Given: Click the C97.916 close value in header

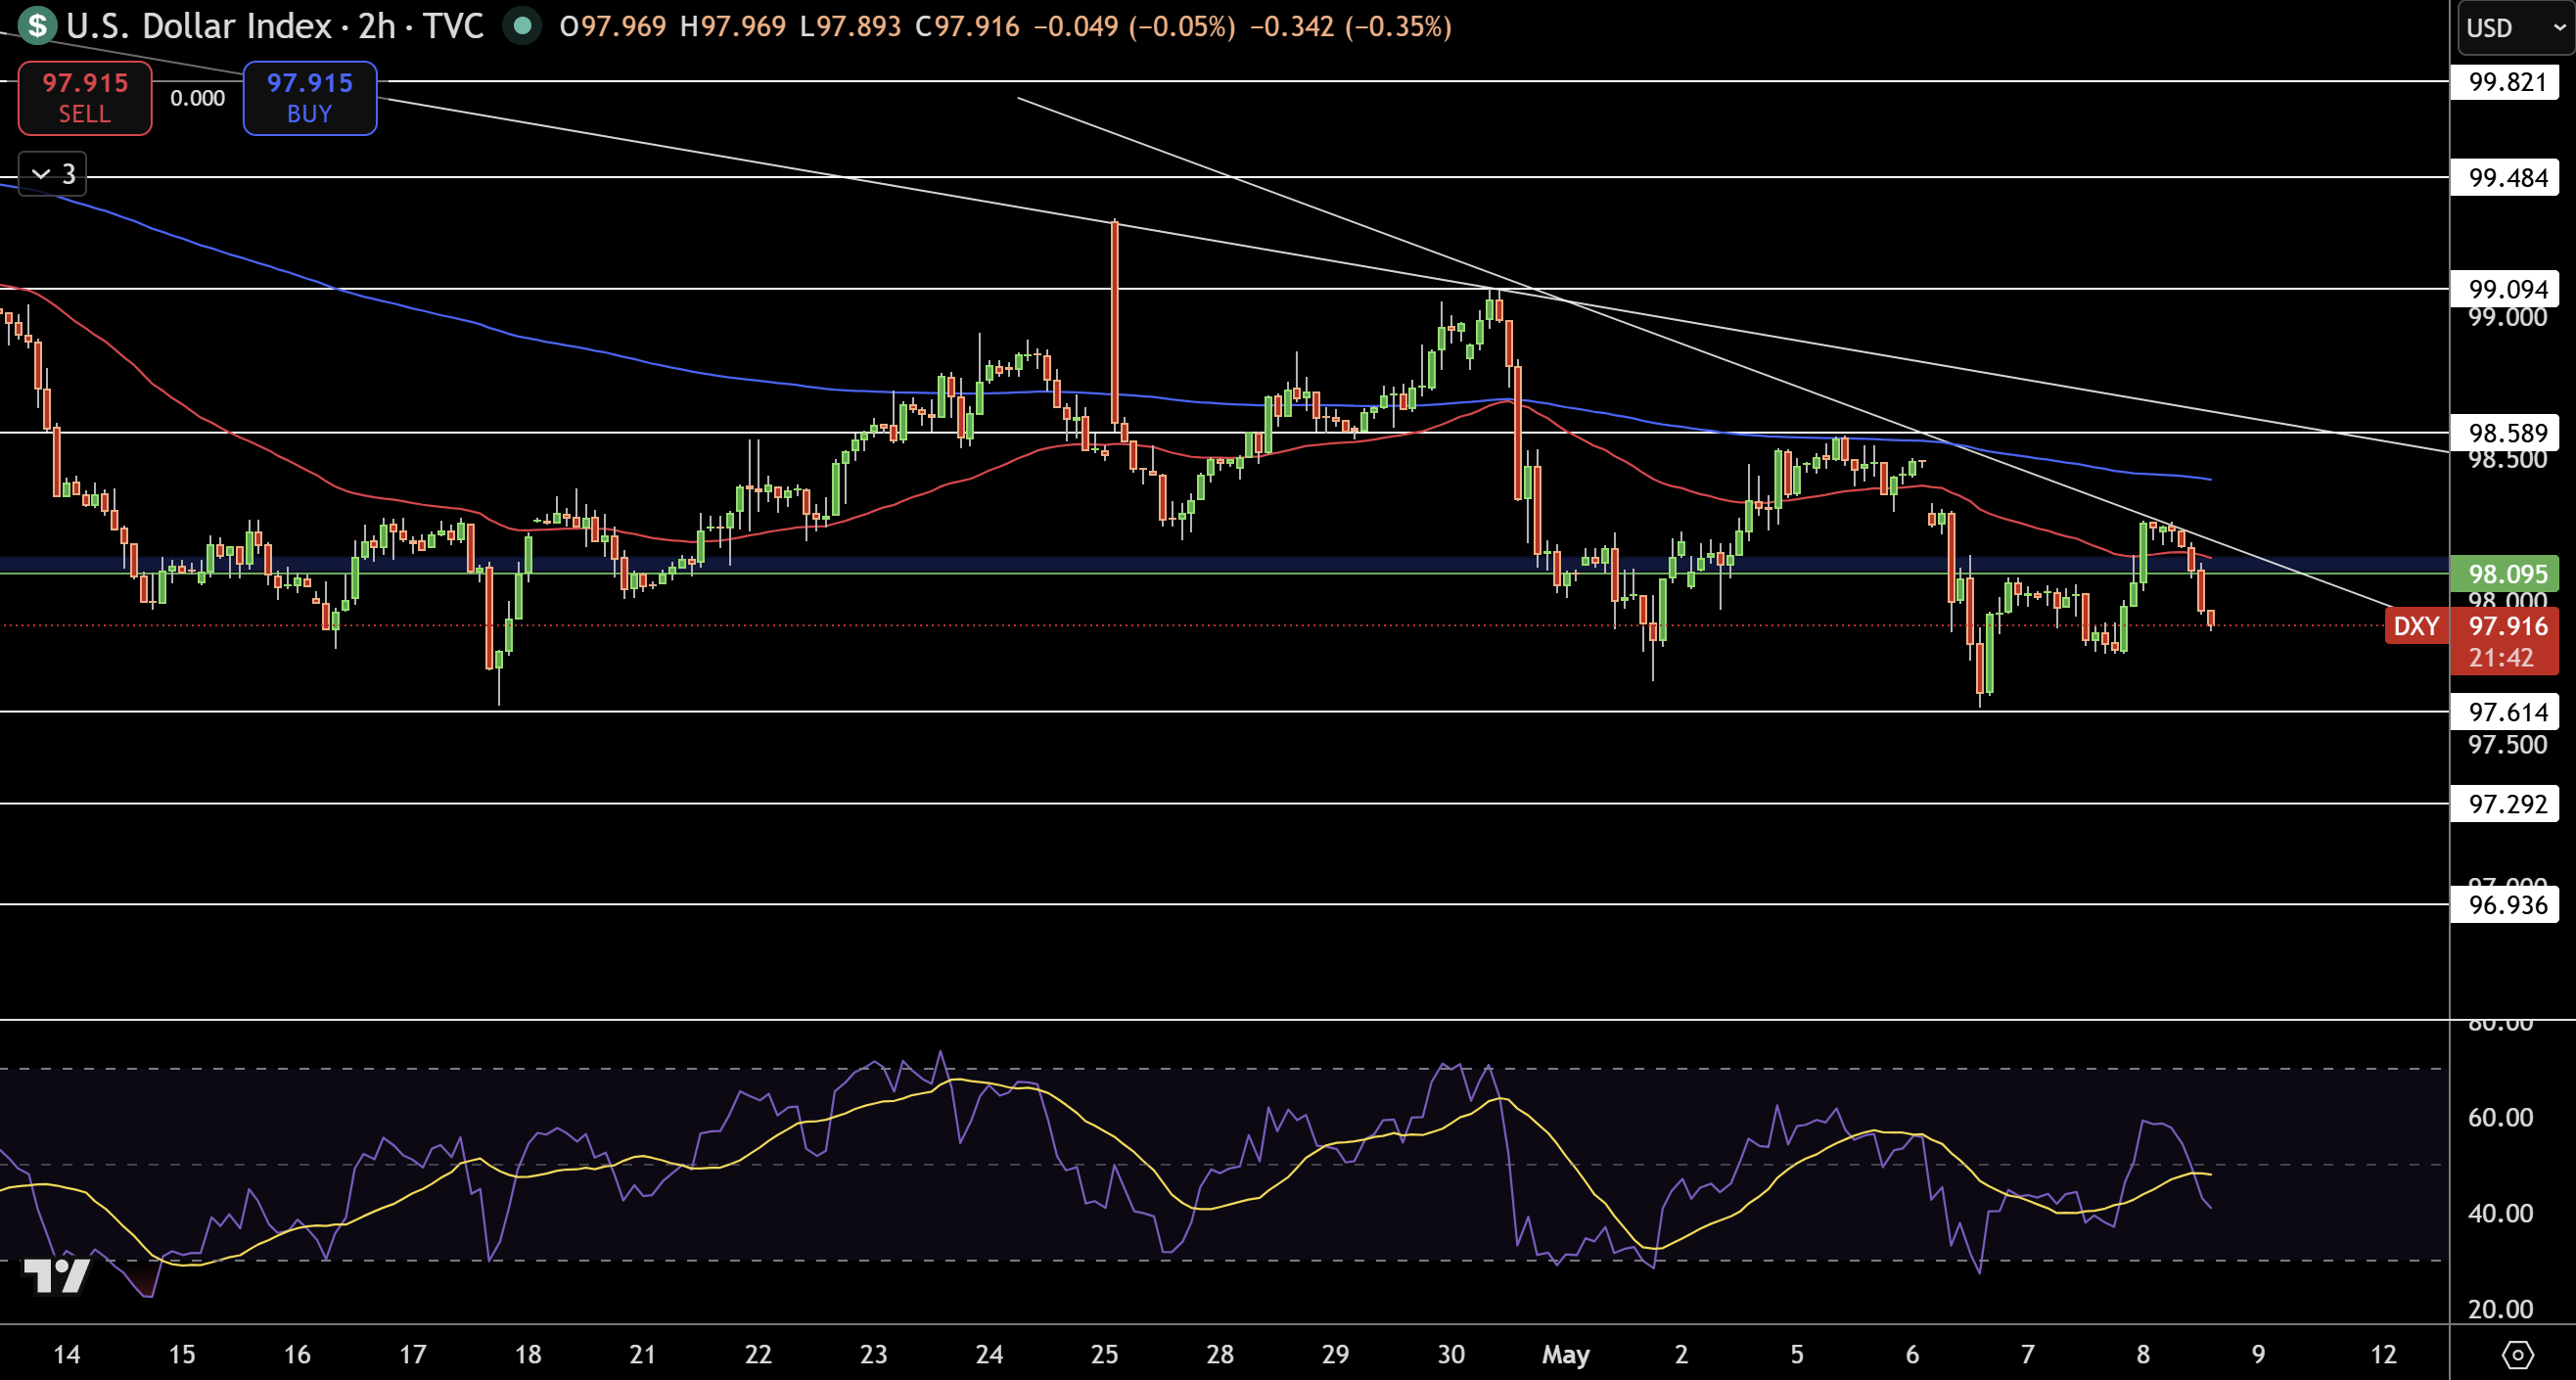Looking at the screenshot, I should [967, 26].
